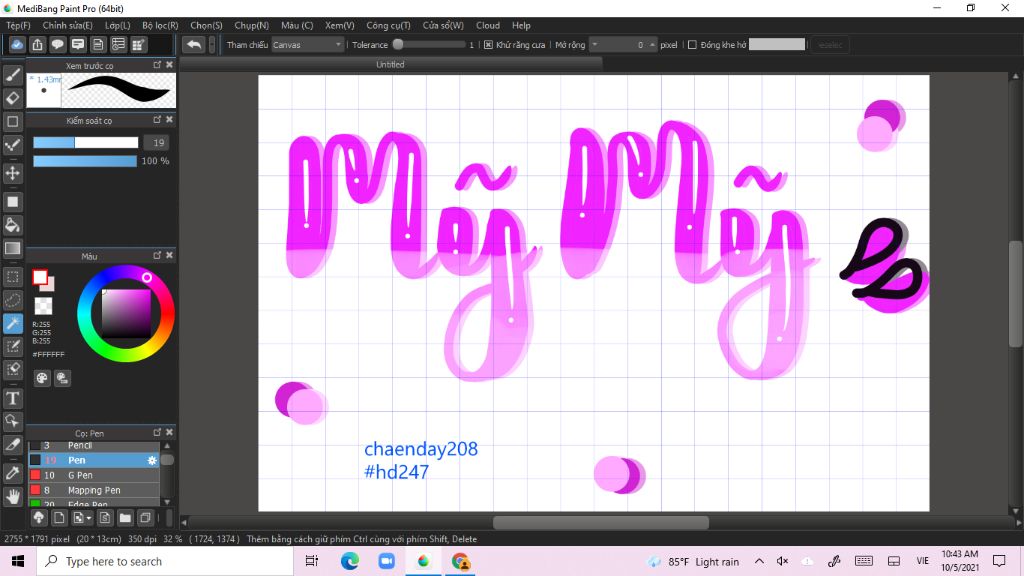
Task: Select the Lasso tool
Action: pyautogui.click(x=12, y=300)
